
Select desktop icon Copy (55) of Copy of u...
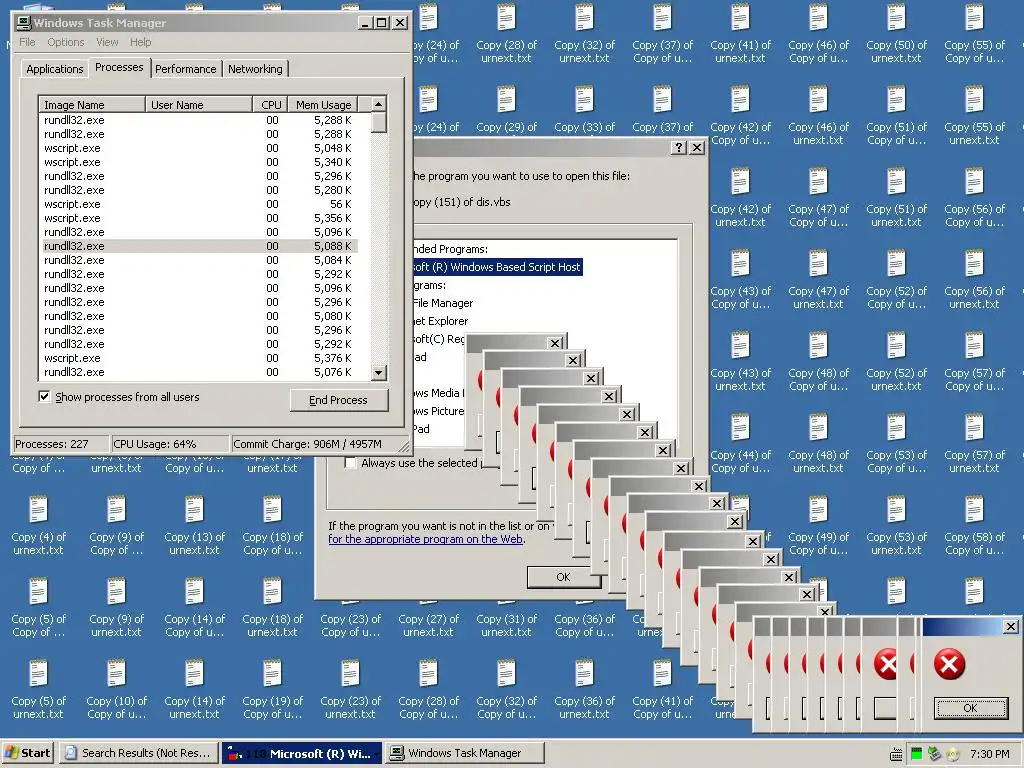click(974, 33)
